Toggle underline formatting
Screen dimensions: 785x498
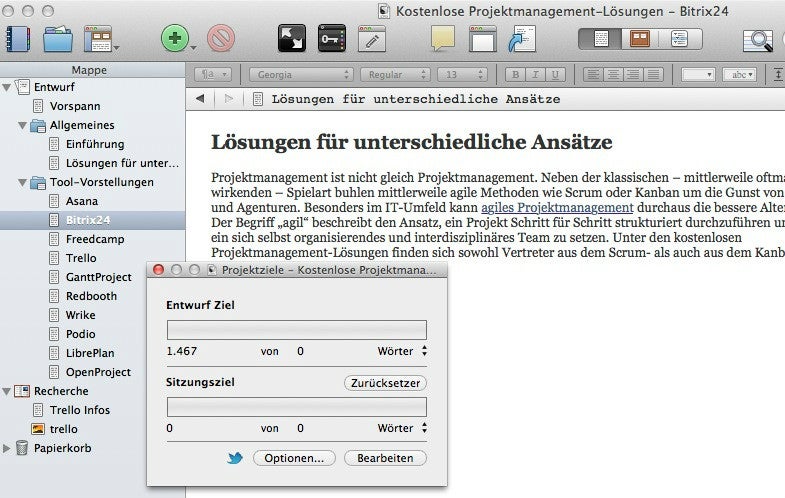tap(555, 75)
